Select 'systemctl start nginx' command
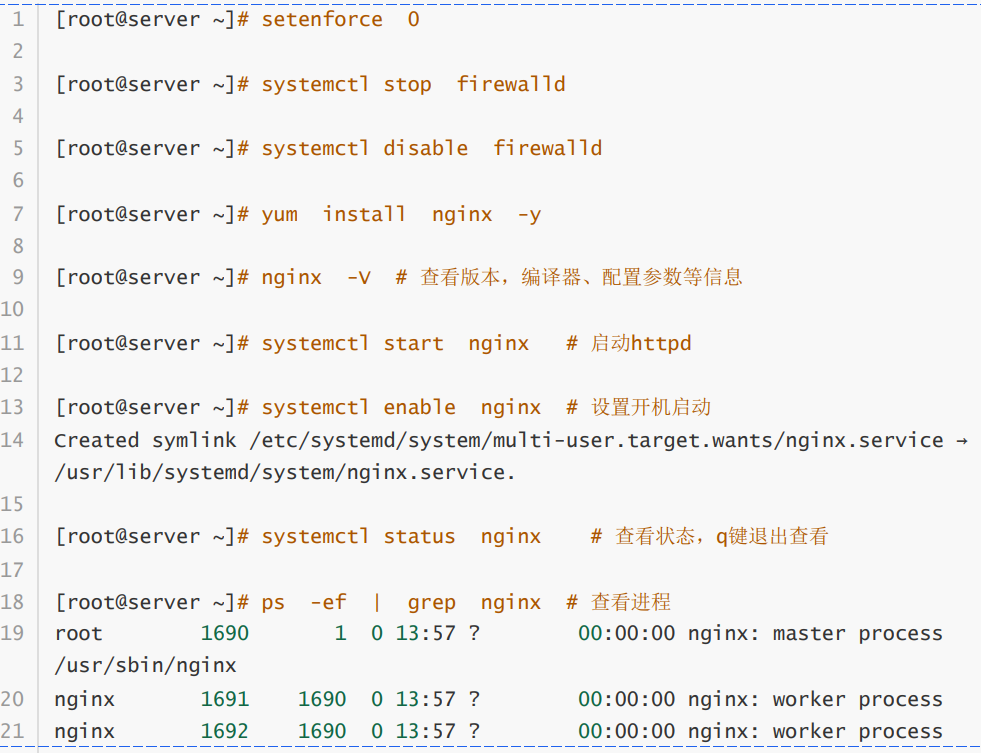Image resolution: width=981 pixels, height=753 pixels. pos(395,344)
